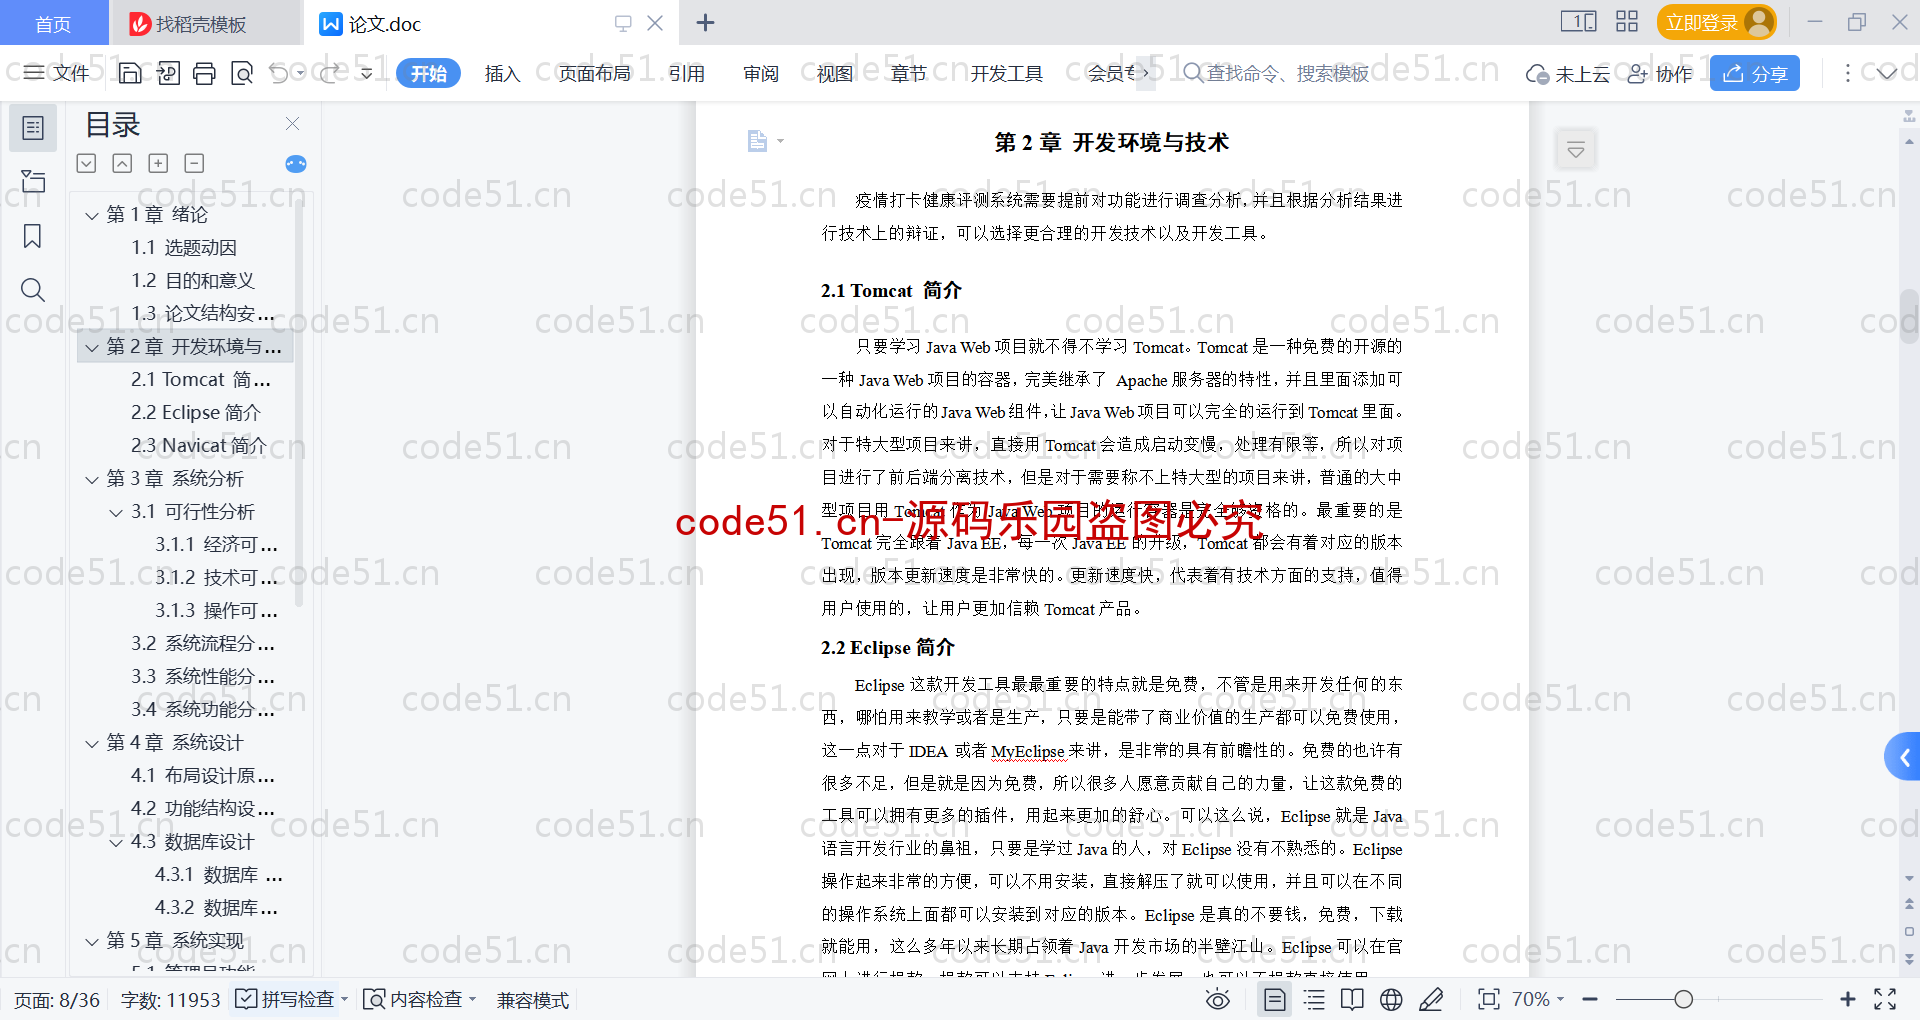Click the Print icon in toolbar

coord(204,73)
